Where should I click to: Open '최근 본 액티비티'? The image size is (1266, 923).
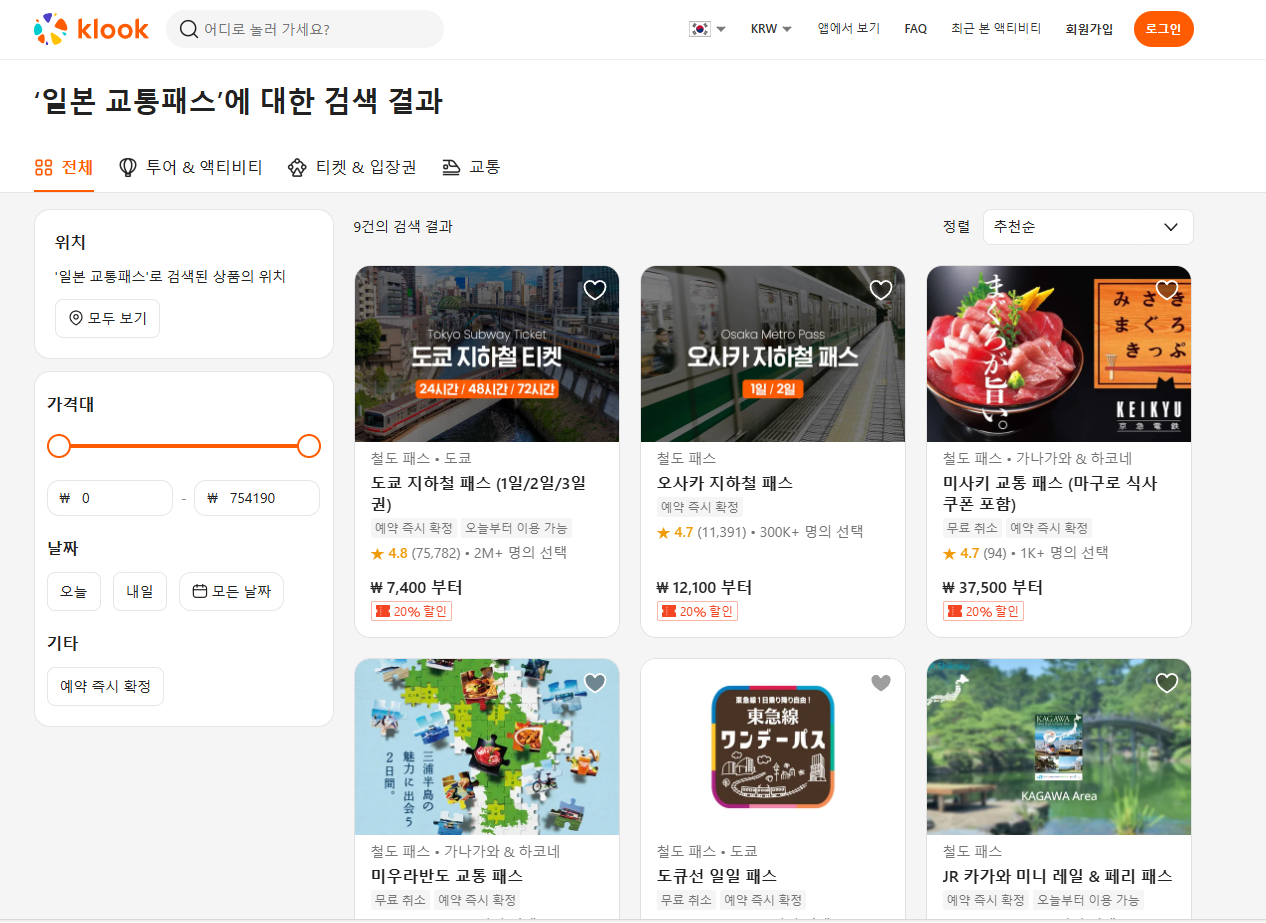(x=996, y=28)
